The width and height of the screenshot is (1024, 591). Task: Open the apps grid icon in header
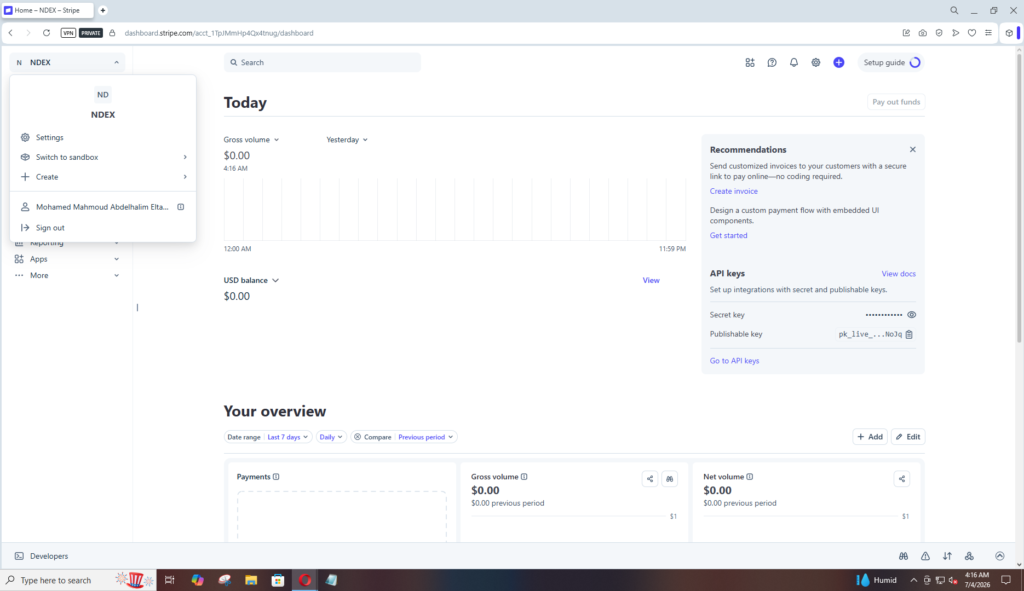tap(750, 63)
